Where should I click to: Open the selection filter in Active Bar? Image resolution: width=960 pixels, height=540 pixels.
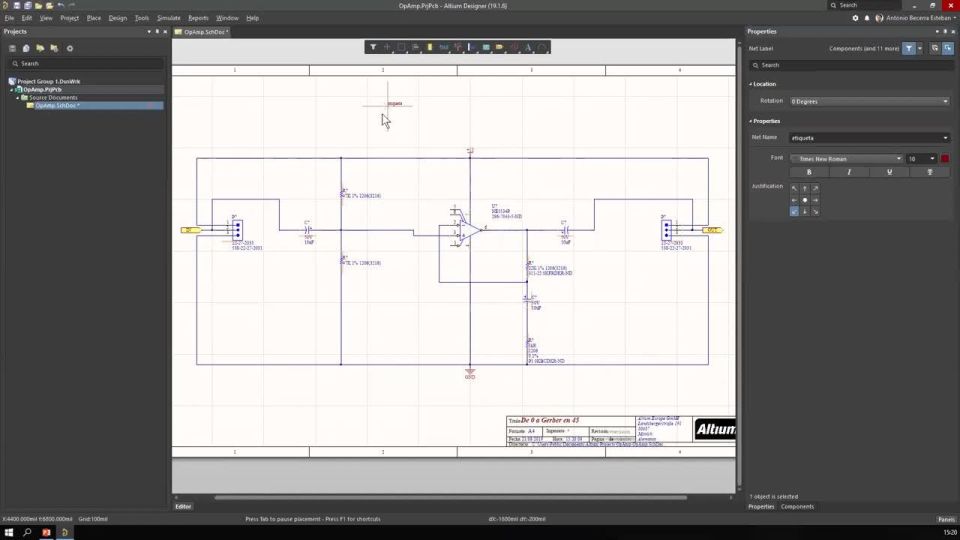tap(373, 47)
